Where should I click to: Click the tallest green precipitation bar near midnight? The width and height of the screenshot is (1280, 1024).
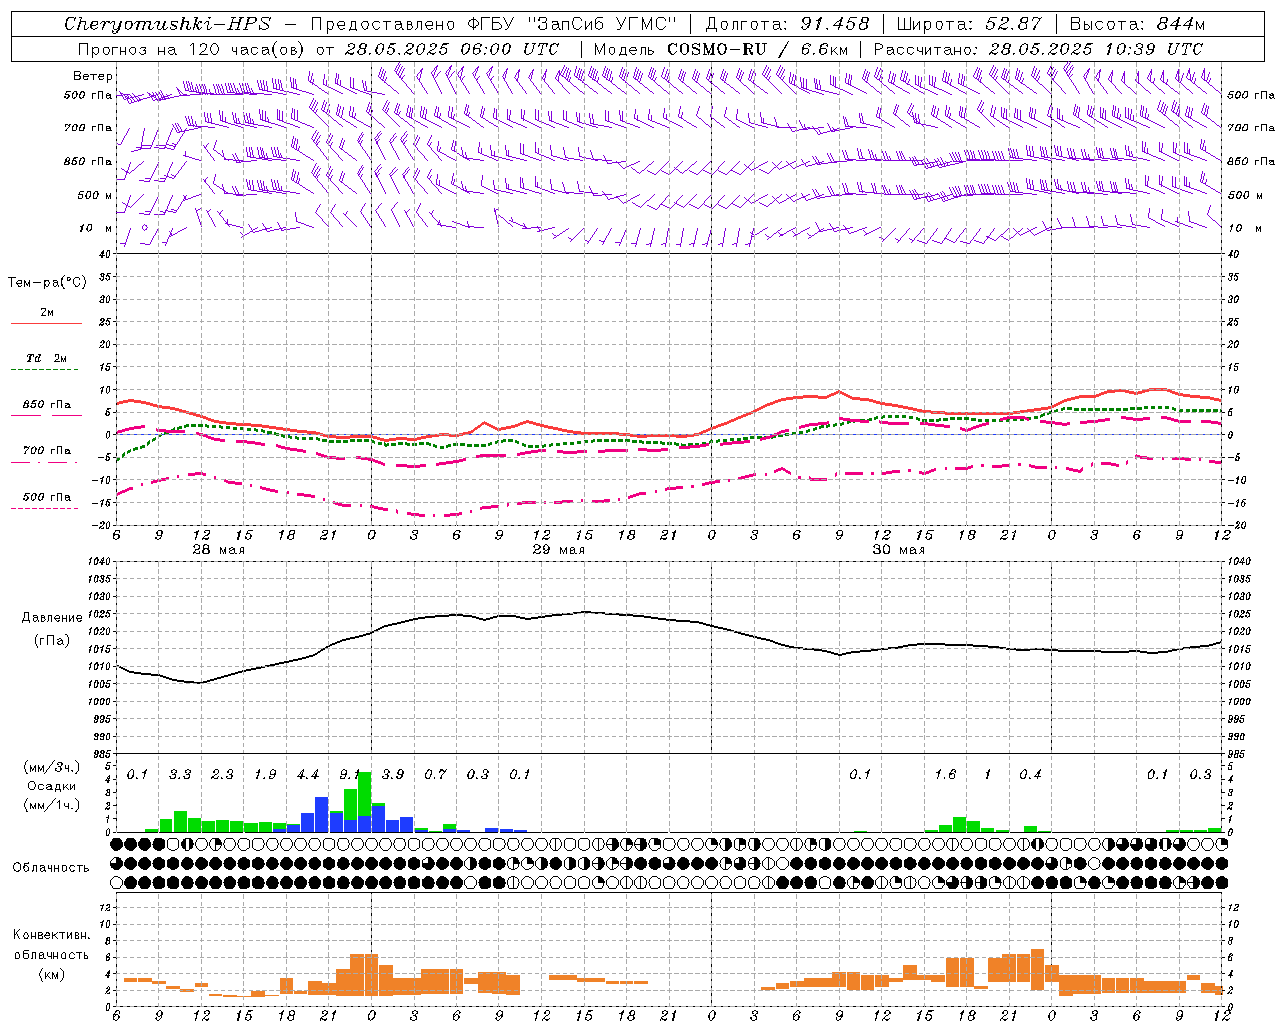coord(365,792)
